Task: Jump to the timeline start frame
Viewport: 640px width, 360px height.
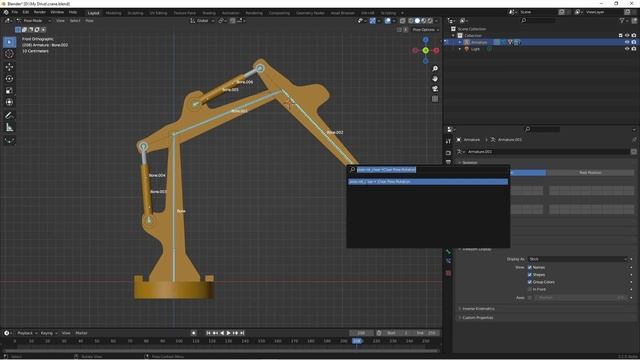Action: (x=208, y=333)
